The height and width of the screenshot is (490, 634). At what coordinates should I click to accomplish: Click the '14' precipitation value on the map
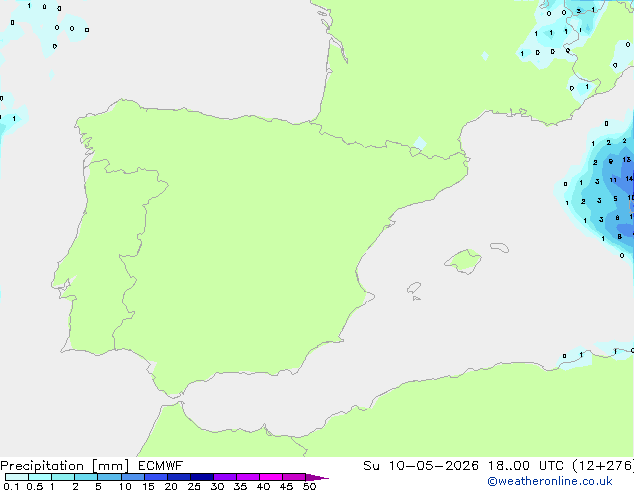[x=630, y=178]
